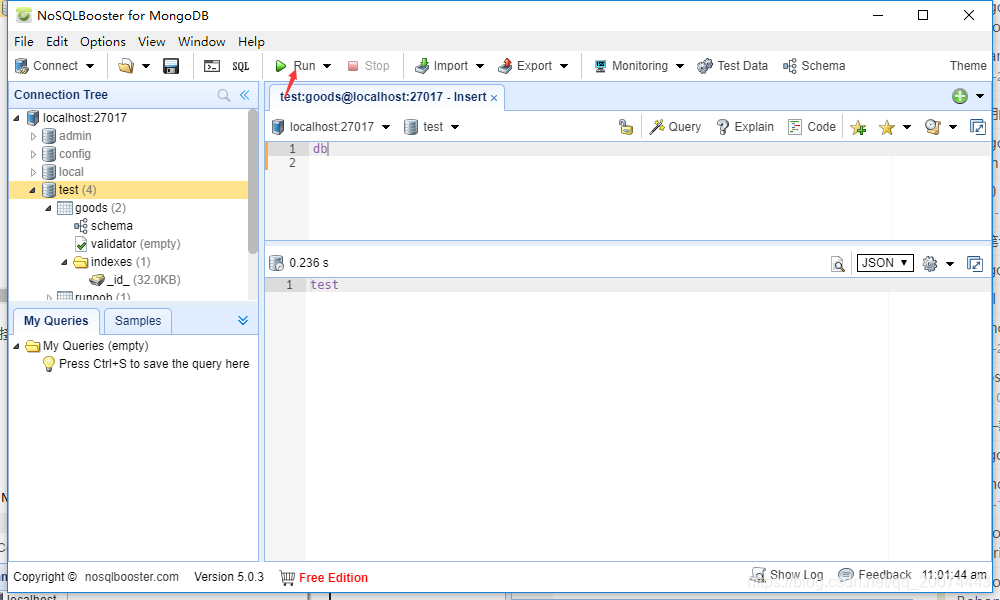This screenshot has height=600, width=1000.
Task: Click the padlock icon in editor toolbar
Action: click(626, 127)
